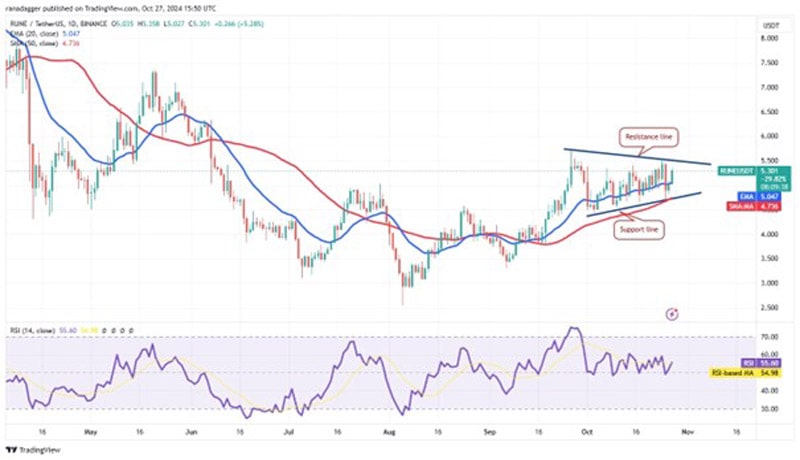Screen dimensions: 800x460
Task: Click the 2.500 price scale value
Action: tap(769, 308)
